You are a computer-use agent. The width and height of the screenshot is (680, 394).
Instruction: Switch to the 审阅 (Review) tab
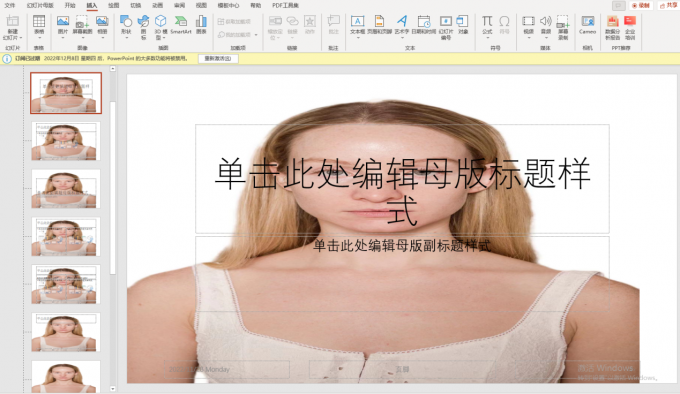pyautogui.click(x=180, y=6)
